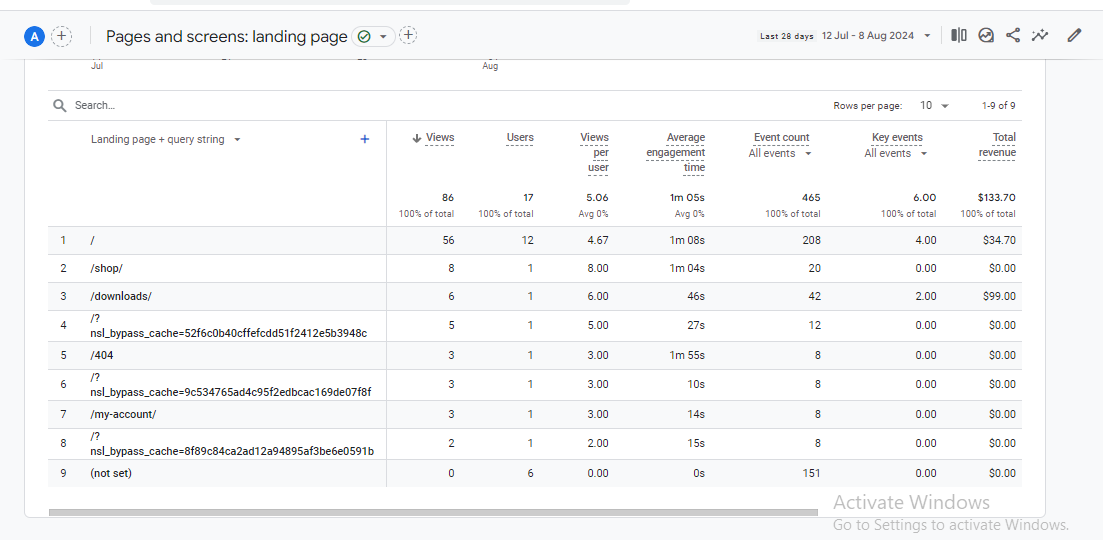
Task: Click event count 208 in / row
Action: 811,240
